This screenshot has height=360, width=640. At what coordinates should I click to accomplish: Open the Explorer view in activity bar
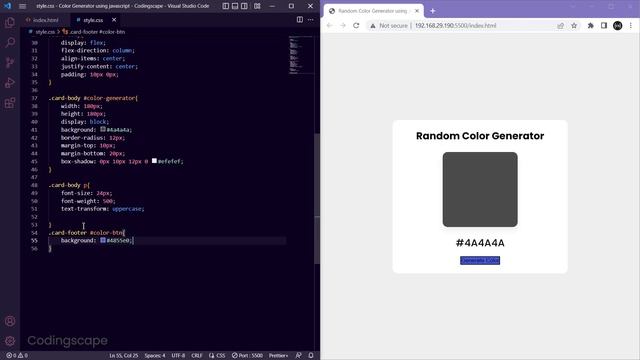(x=10, y=22)
